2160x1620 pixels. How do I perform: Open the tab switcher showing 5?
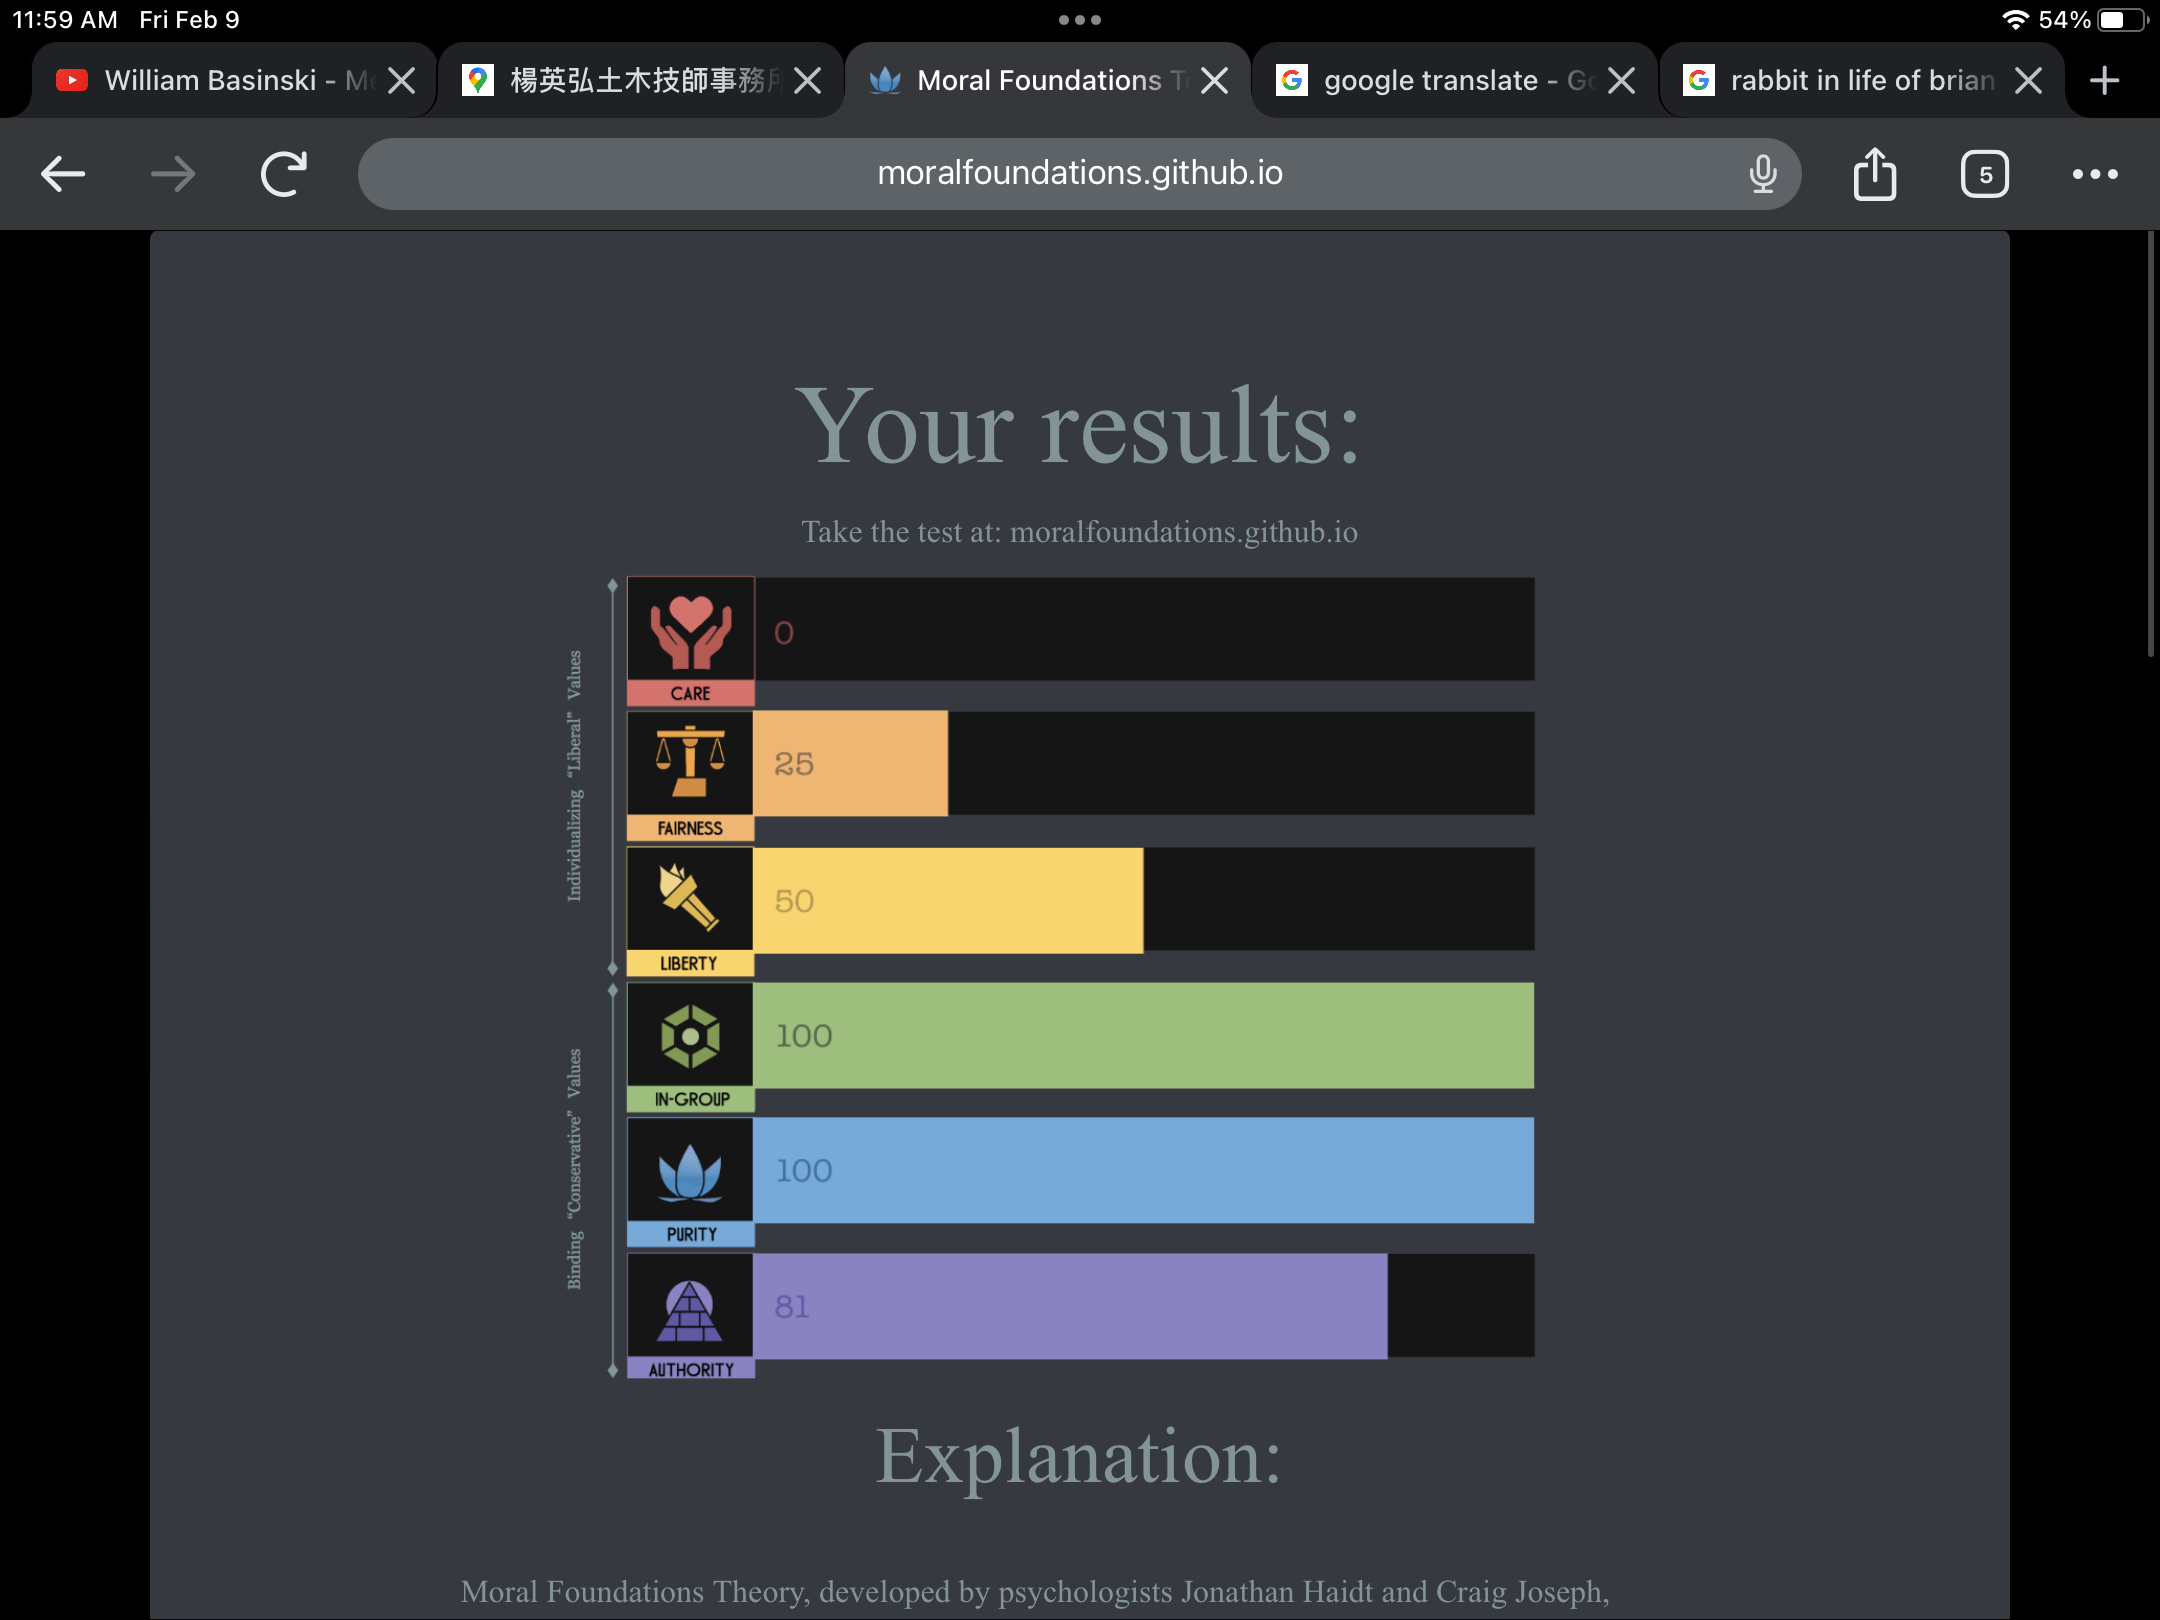[x=1985, y=174]
